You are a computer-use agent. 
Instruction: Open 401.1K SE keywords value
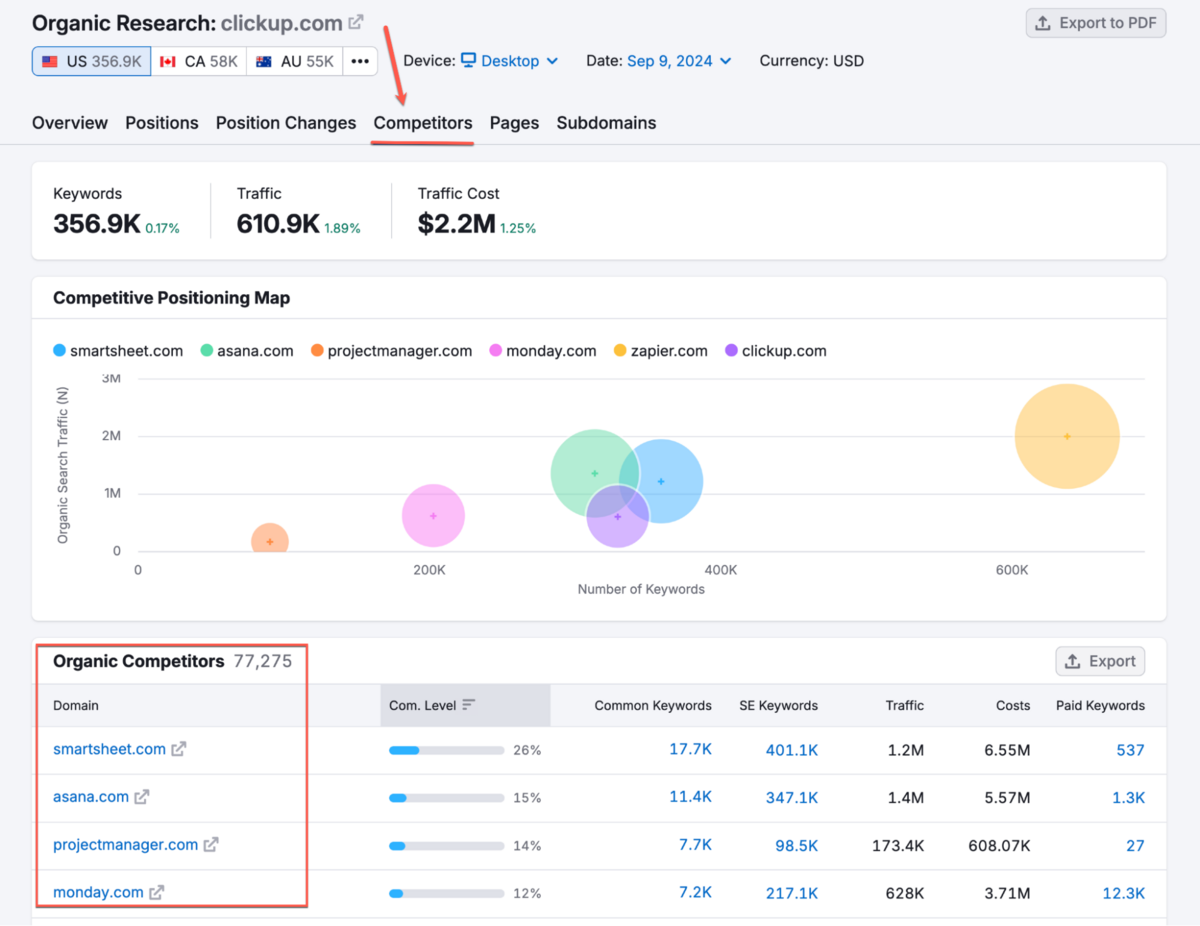point(792,749)
